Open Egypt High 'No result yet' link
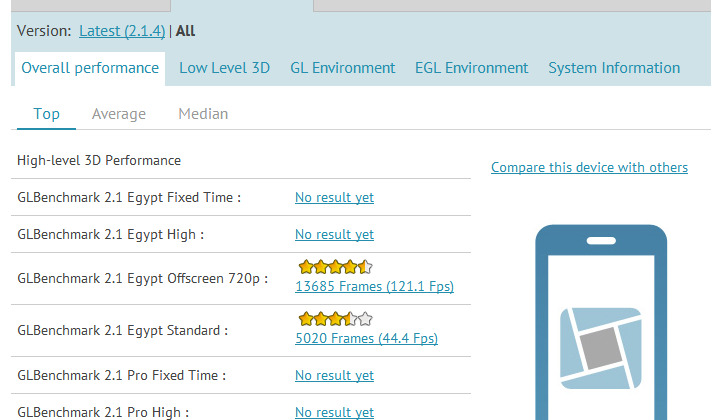 334,234
